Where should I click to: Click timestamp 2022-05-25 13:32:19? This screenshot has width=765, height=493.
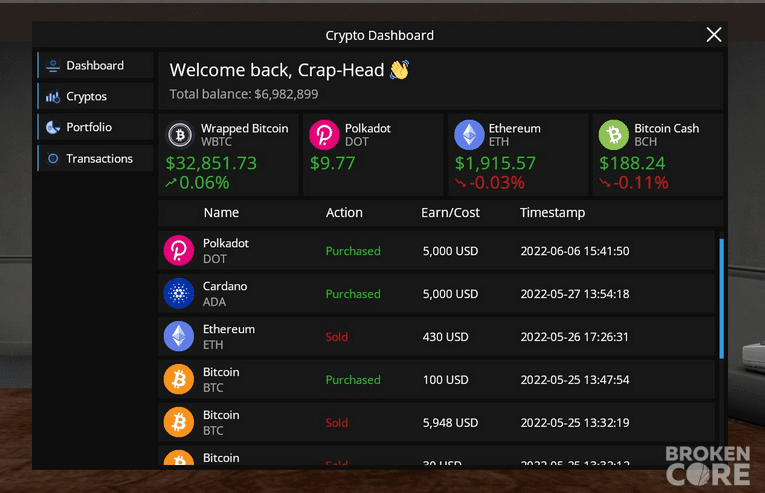coord(575,423)
